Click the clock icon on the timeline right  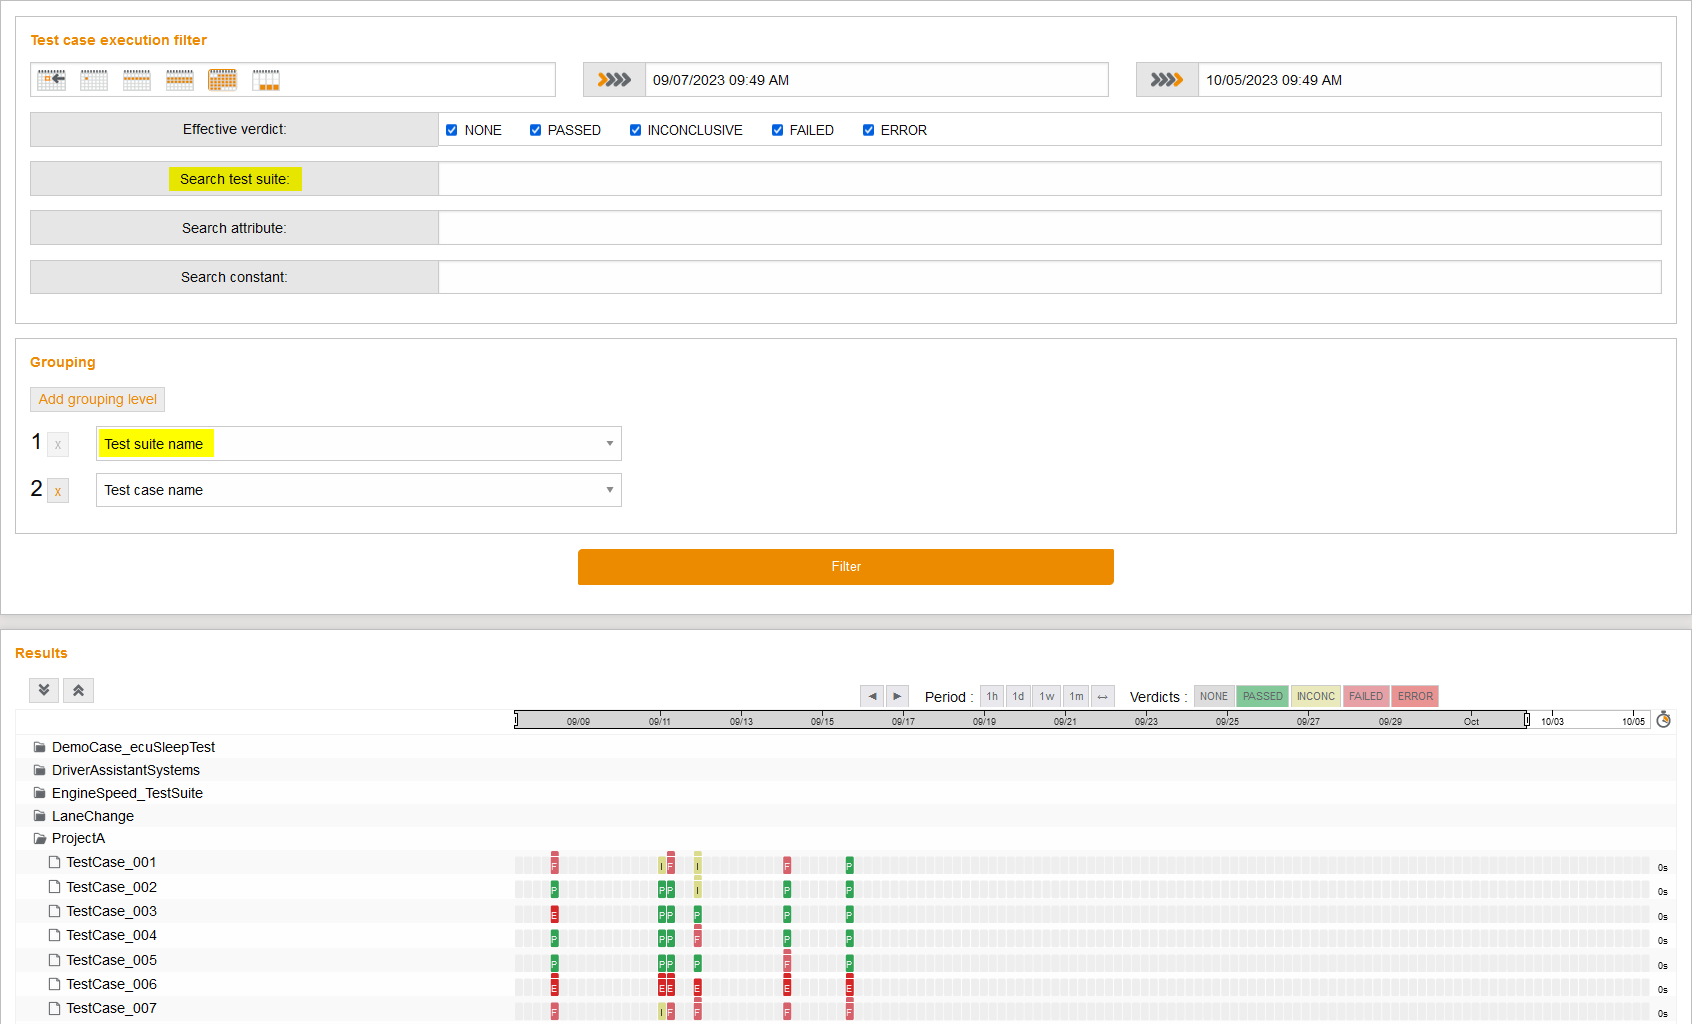(x=1663, y=718)
